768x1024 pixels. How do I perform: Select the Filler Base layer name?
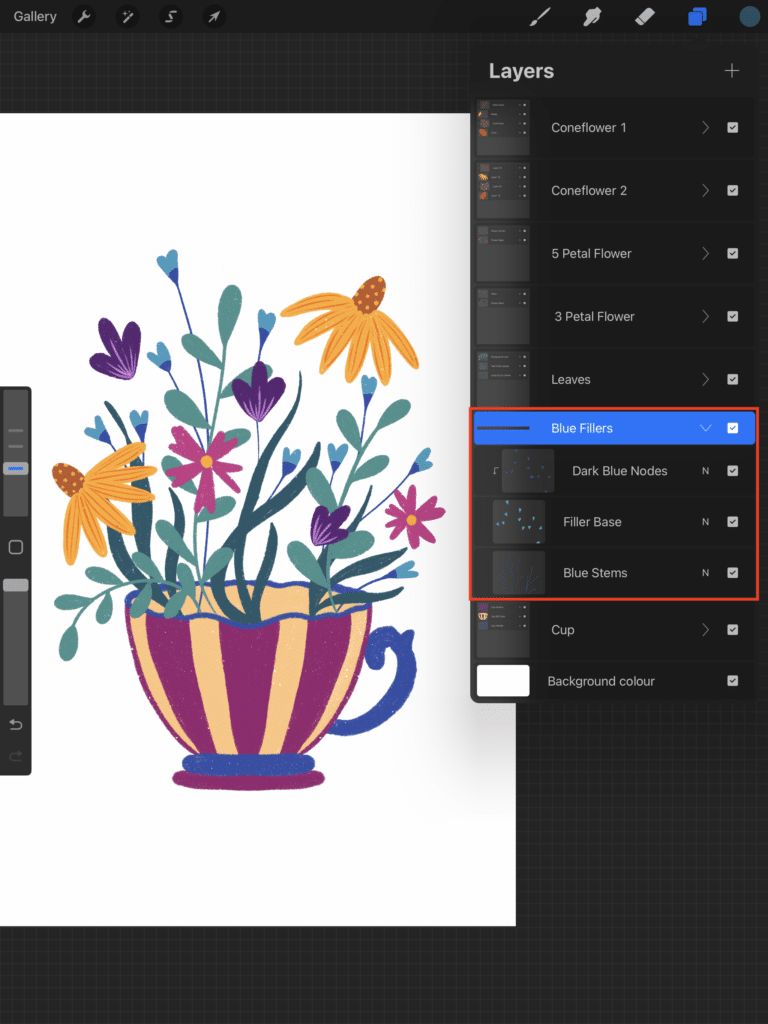(x=592, y=522)
